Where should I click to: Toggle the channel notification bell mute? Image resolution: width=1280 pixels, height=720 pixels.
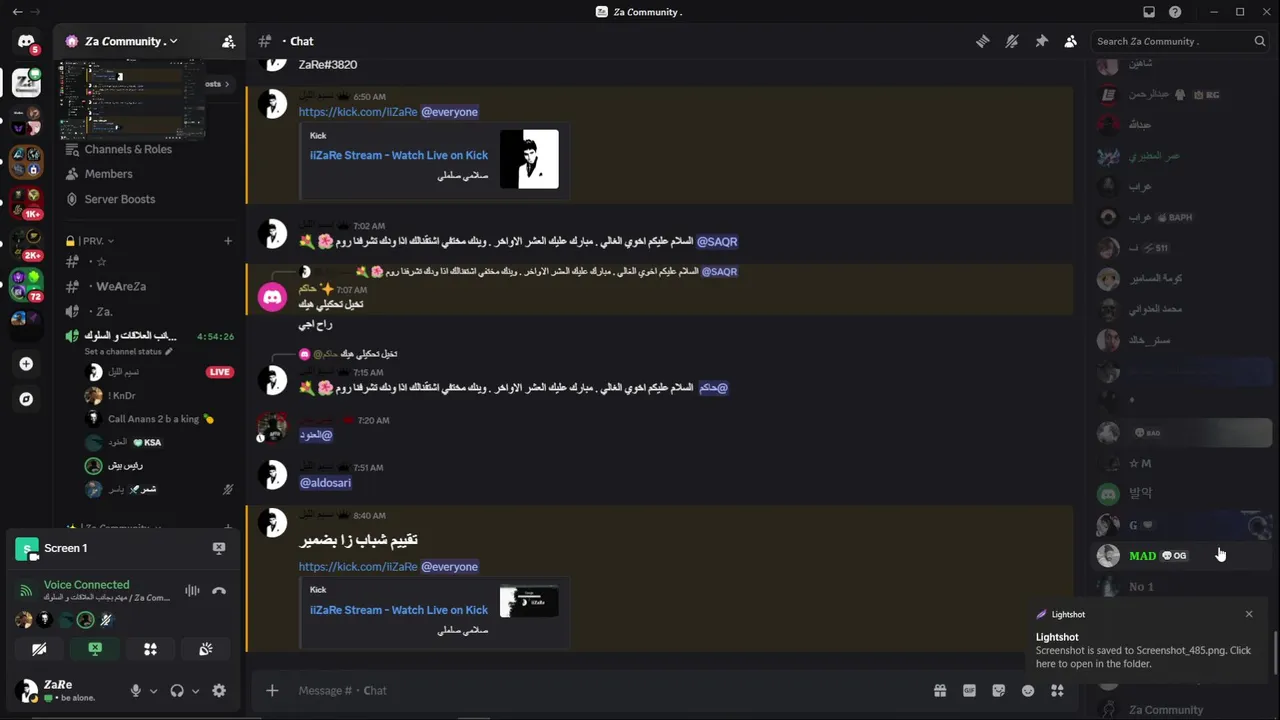coord(1012,41)
